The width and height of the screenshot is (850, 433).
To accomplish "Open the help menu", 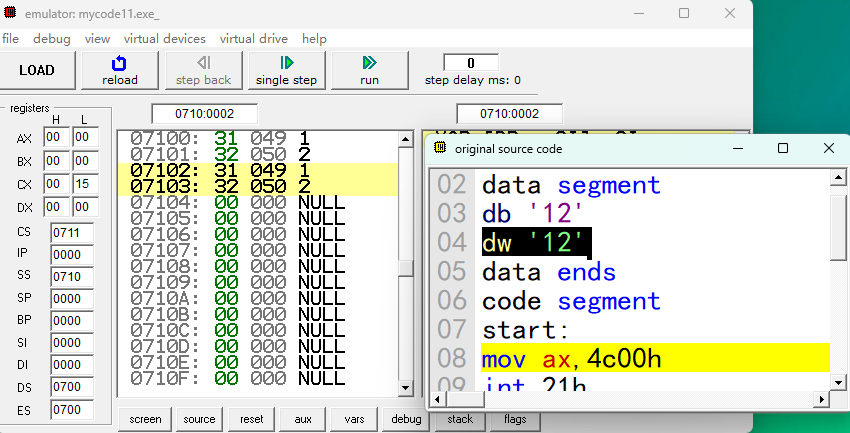I will click(x=314, y=39).
